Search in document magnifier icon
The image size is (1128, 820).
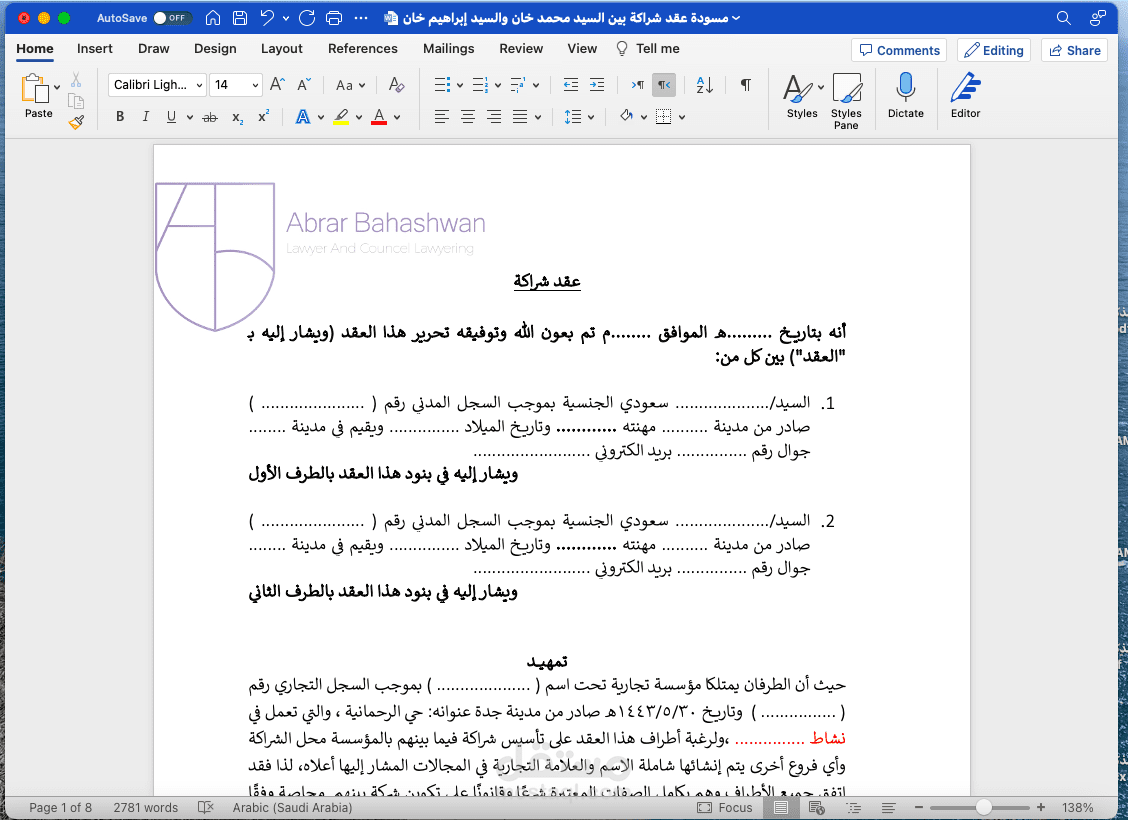(x=1063, y=18)
